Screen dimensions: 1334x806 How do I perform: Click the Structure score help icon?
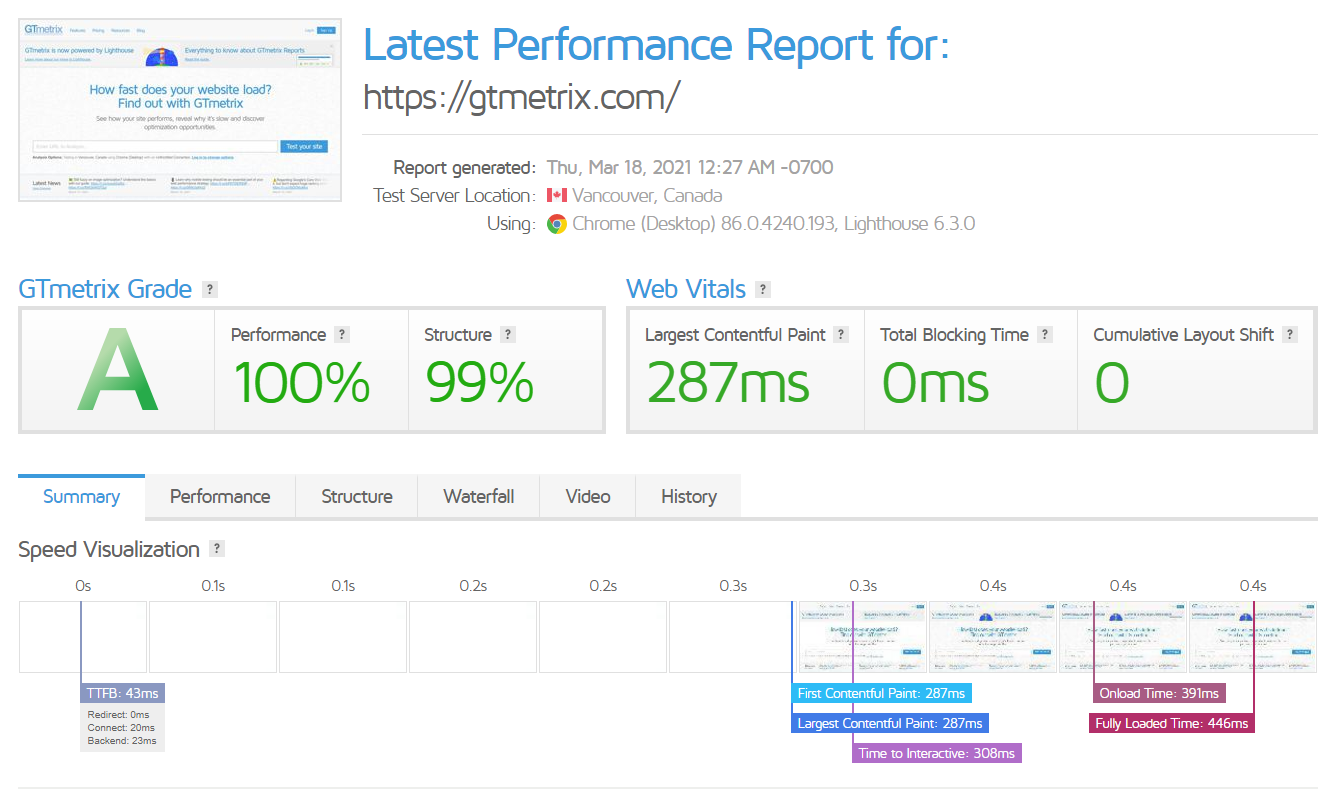coord(508,334)
